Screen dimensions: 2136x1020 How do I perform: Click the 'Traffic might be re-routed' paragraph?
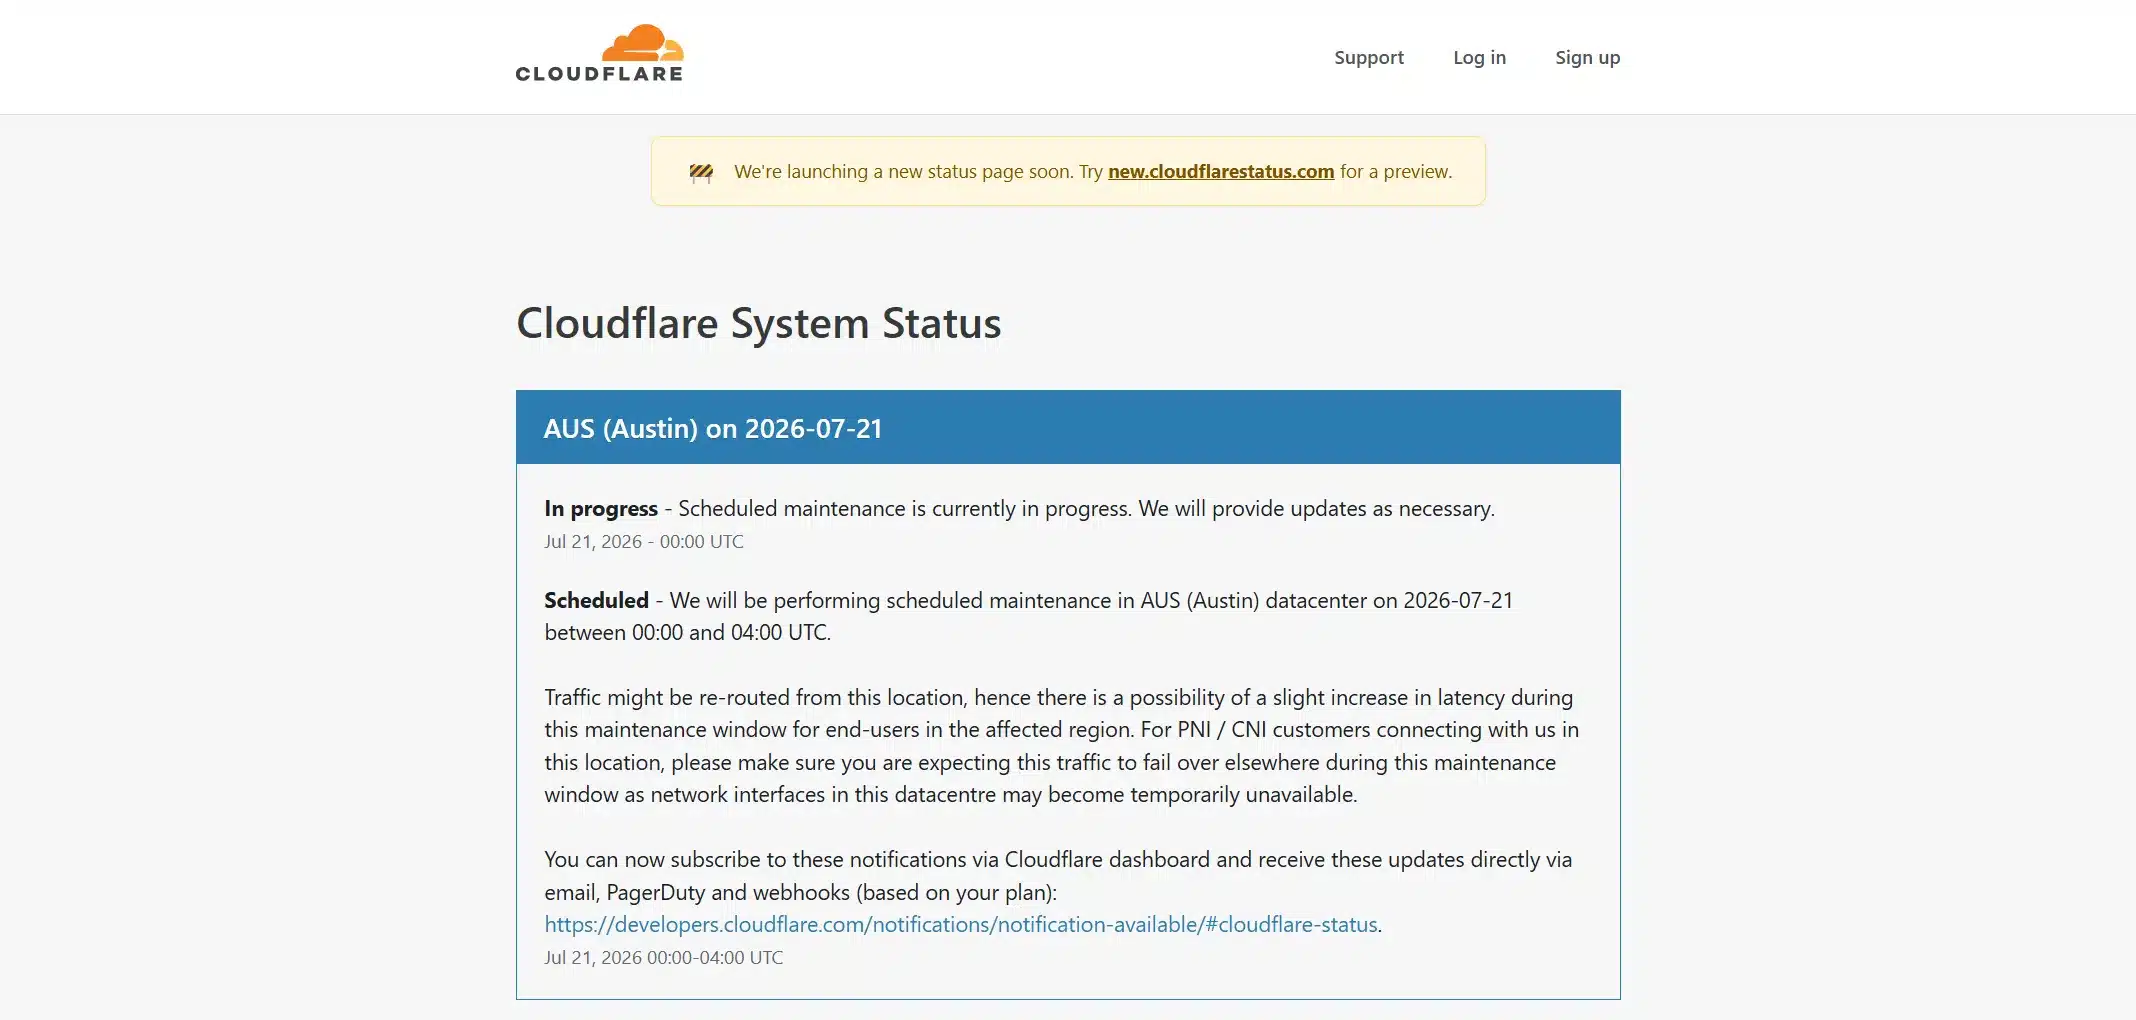click(x=1062, y=746)
